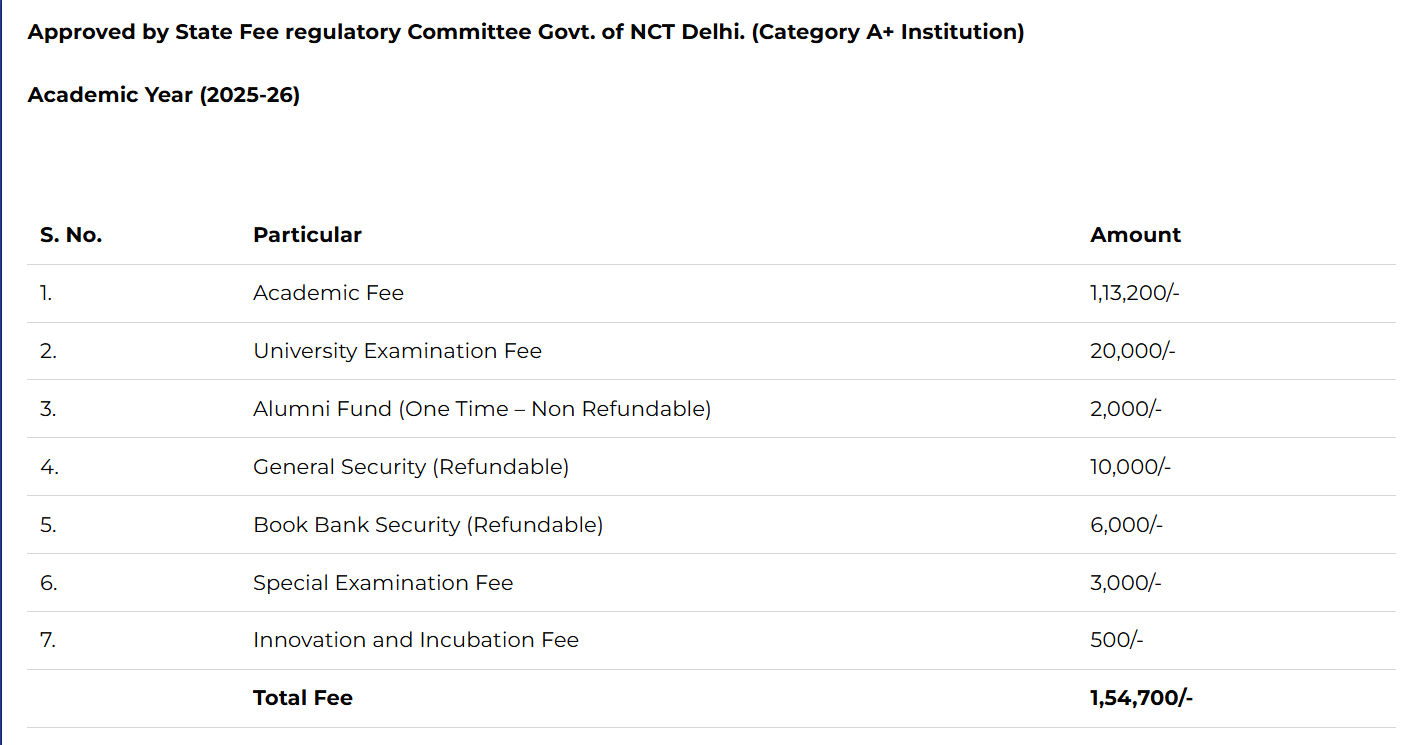Click the 1,13,200/- amount cell
The height and width of the screenshot is (745, 1419).
pos(1135,293)
